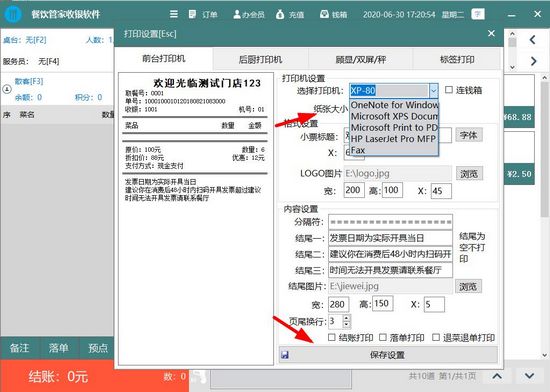Click the logo 高 field showing 100
This screenshot has height=392, width=550.
(x=392, y=190)
